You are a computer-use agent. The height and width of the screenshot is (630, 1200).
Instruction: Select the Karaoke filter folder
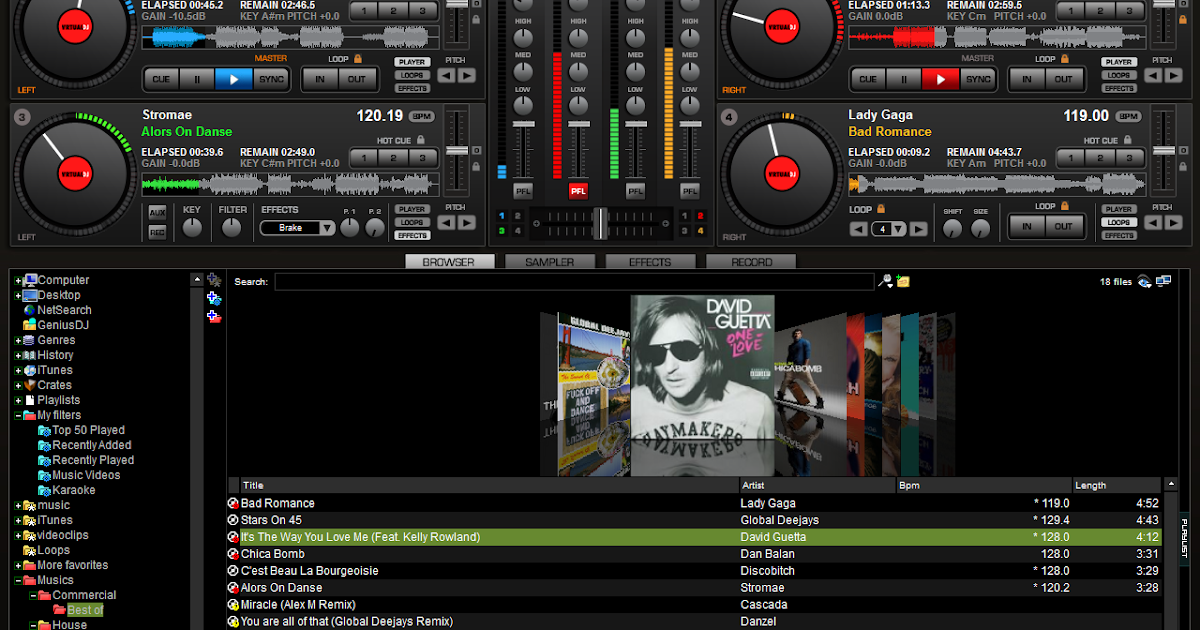click(x=67, y=490)
